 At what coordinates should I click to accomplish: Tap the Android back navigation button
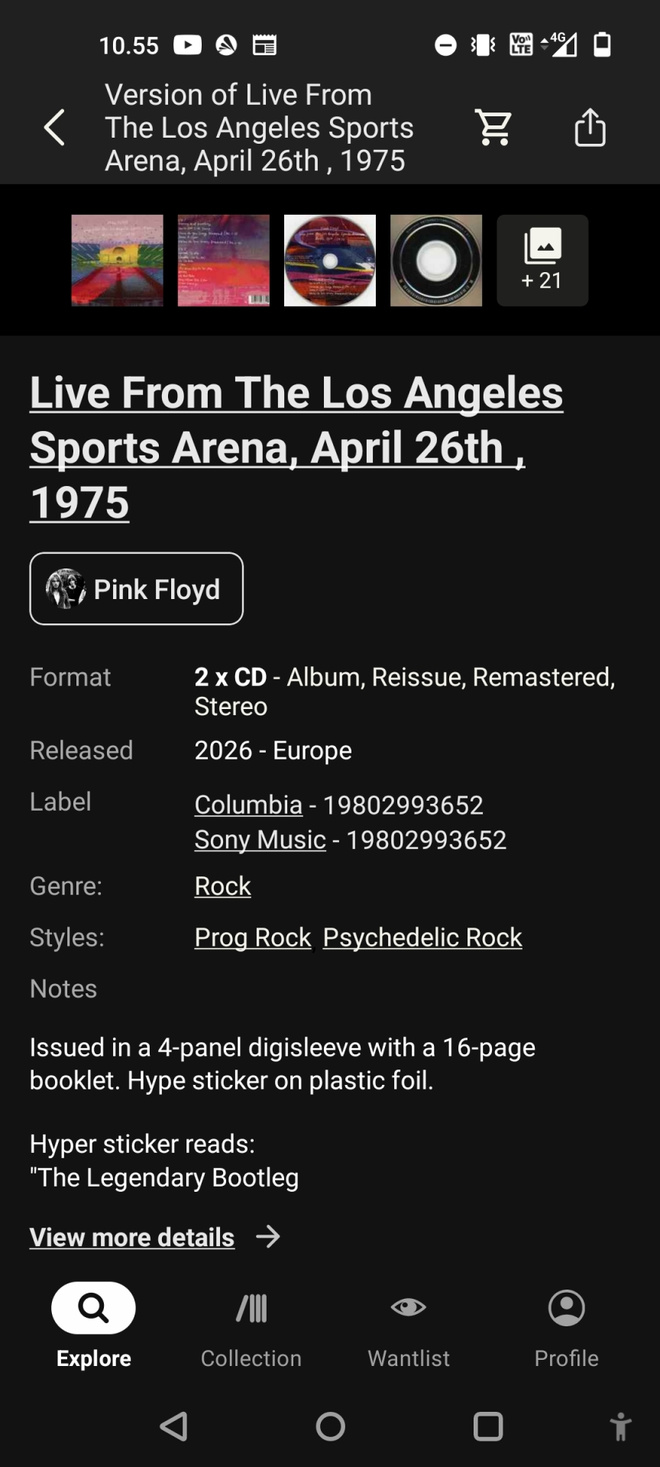coord(174,1426)
